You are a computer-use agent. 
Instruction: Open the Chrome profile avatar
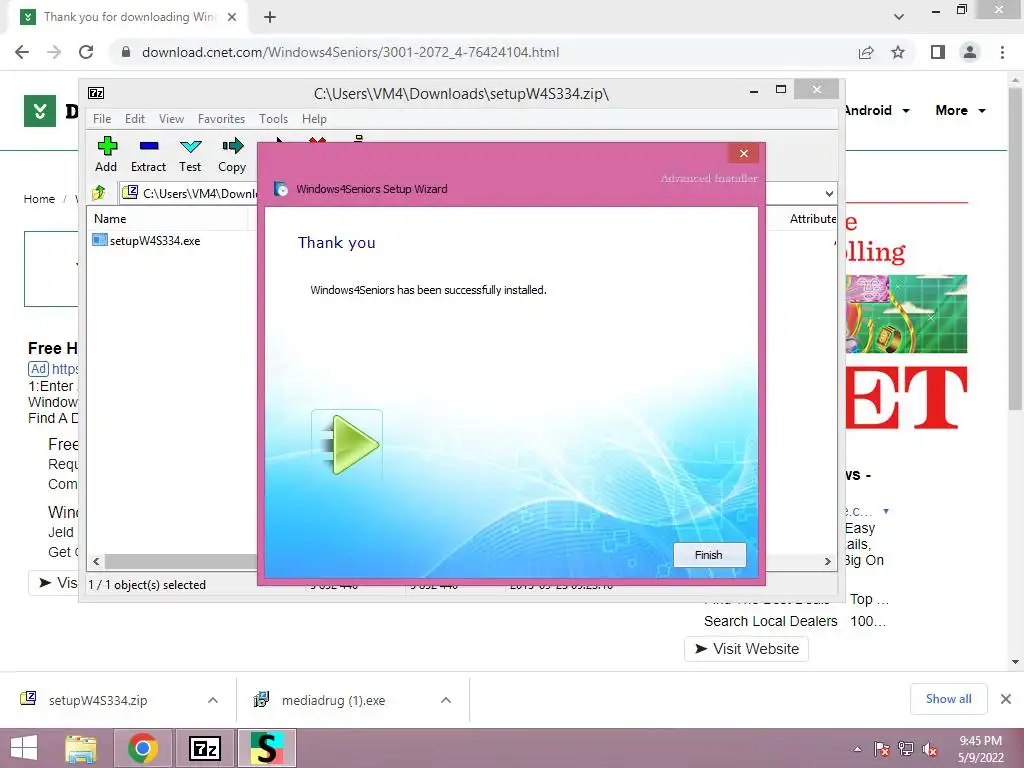pos(970,52)
